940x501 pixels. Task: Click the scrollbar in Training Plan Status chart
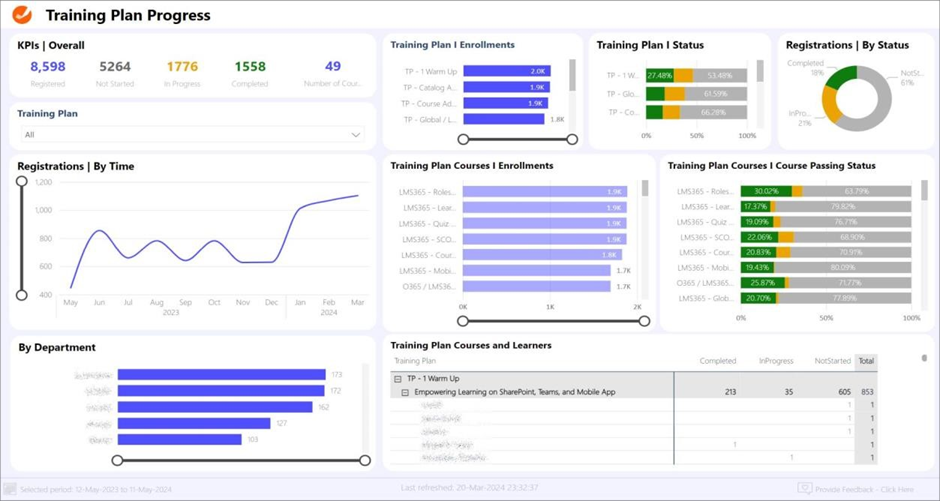point(760,73)
